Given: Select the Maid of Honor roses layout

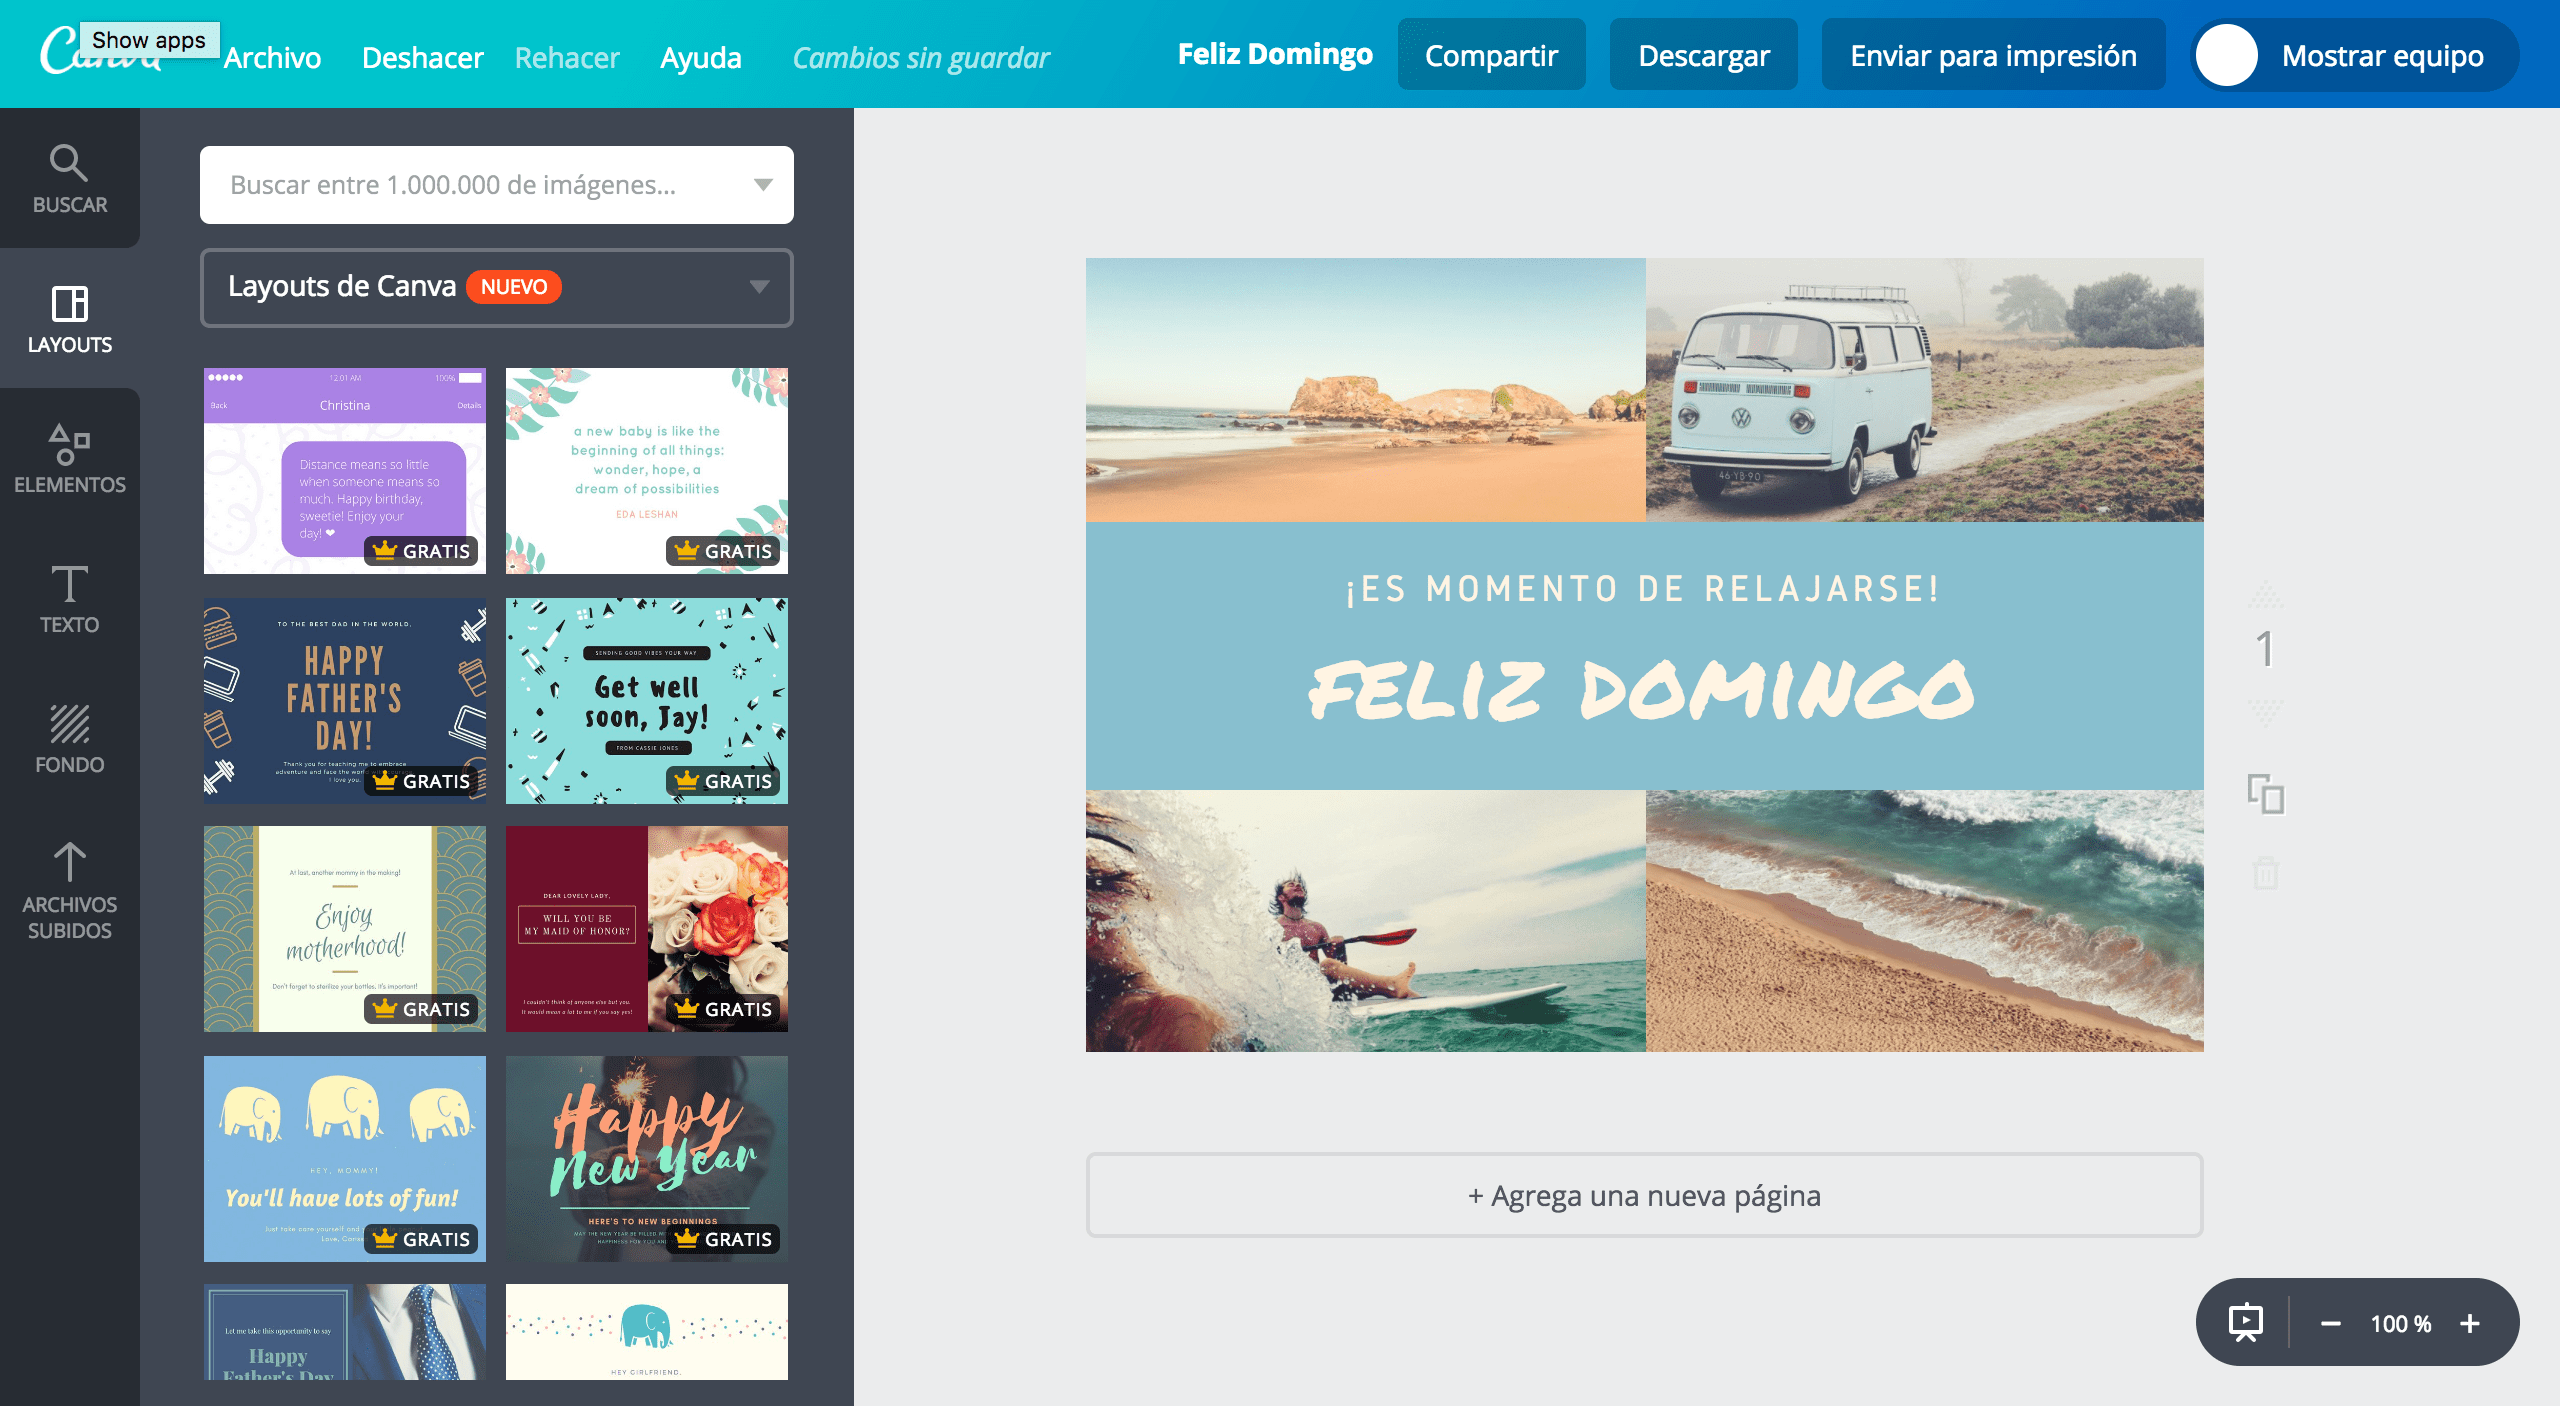Looking at the screenshot, I should pyautogui.click(x=647, y=929).
